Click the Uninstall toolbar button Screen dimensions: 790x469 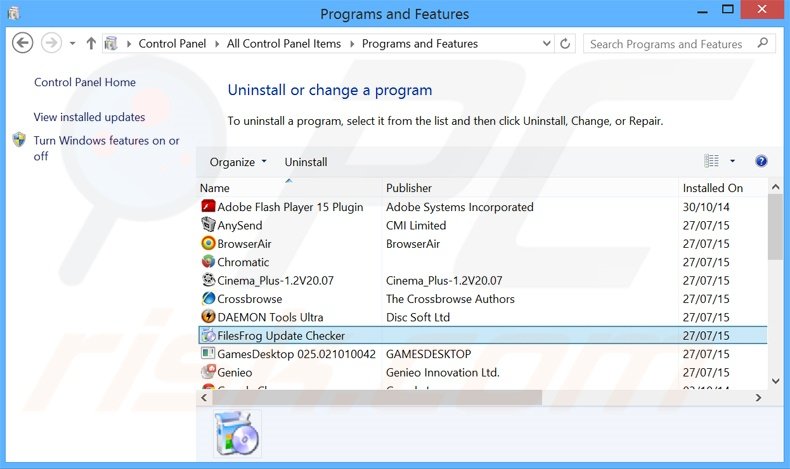click(x=306, y=162)
